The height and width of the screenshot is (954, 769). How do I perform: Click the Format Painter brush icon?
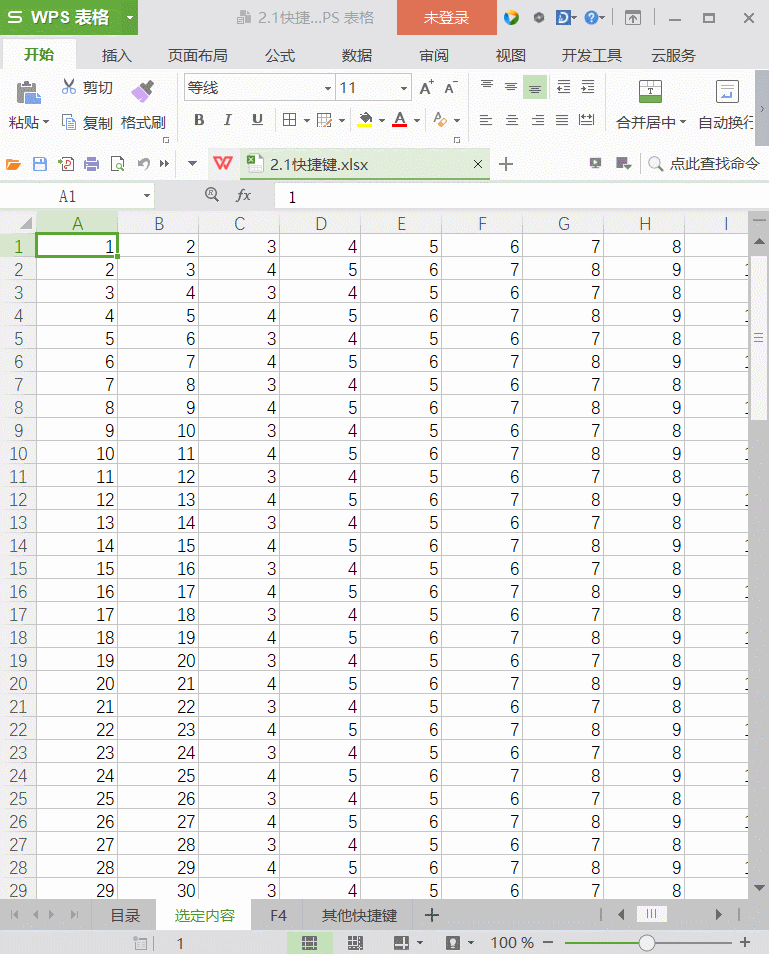(142, 91)
